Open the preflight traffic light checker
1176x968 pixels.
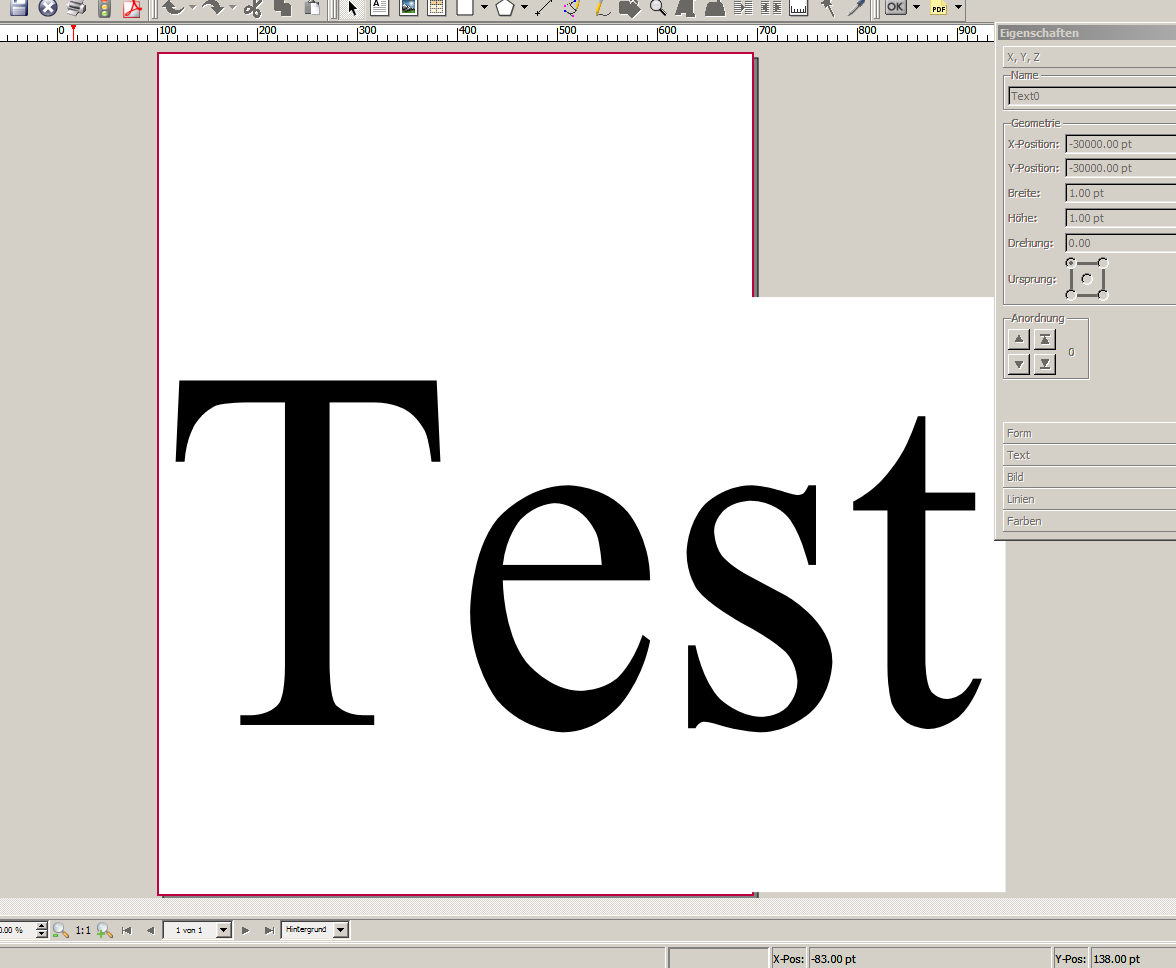point(104,8)
